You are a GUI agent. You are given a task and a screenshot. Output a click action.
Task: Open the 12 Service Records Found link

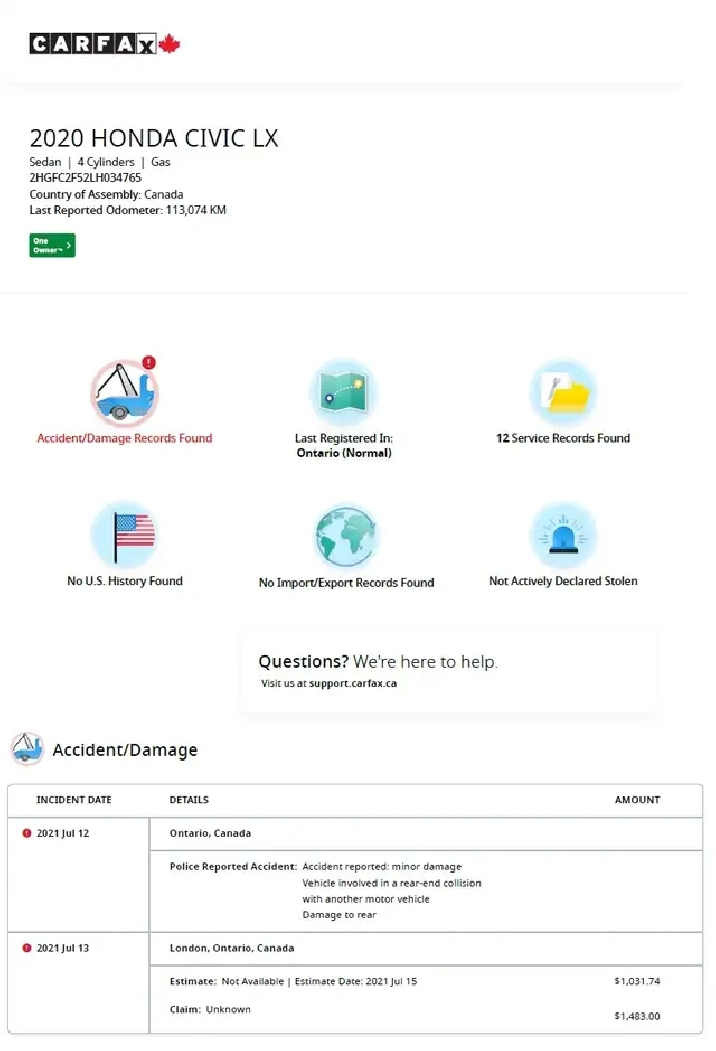563,438
